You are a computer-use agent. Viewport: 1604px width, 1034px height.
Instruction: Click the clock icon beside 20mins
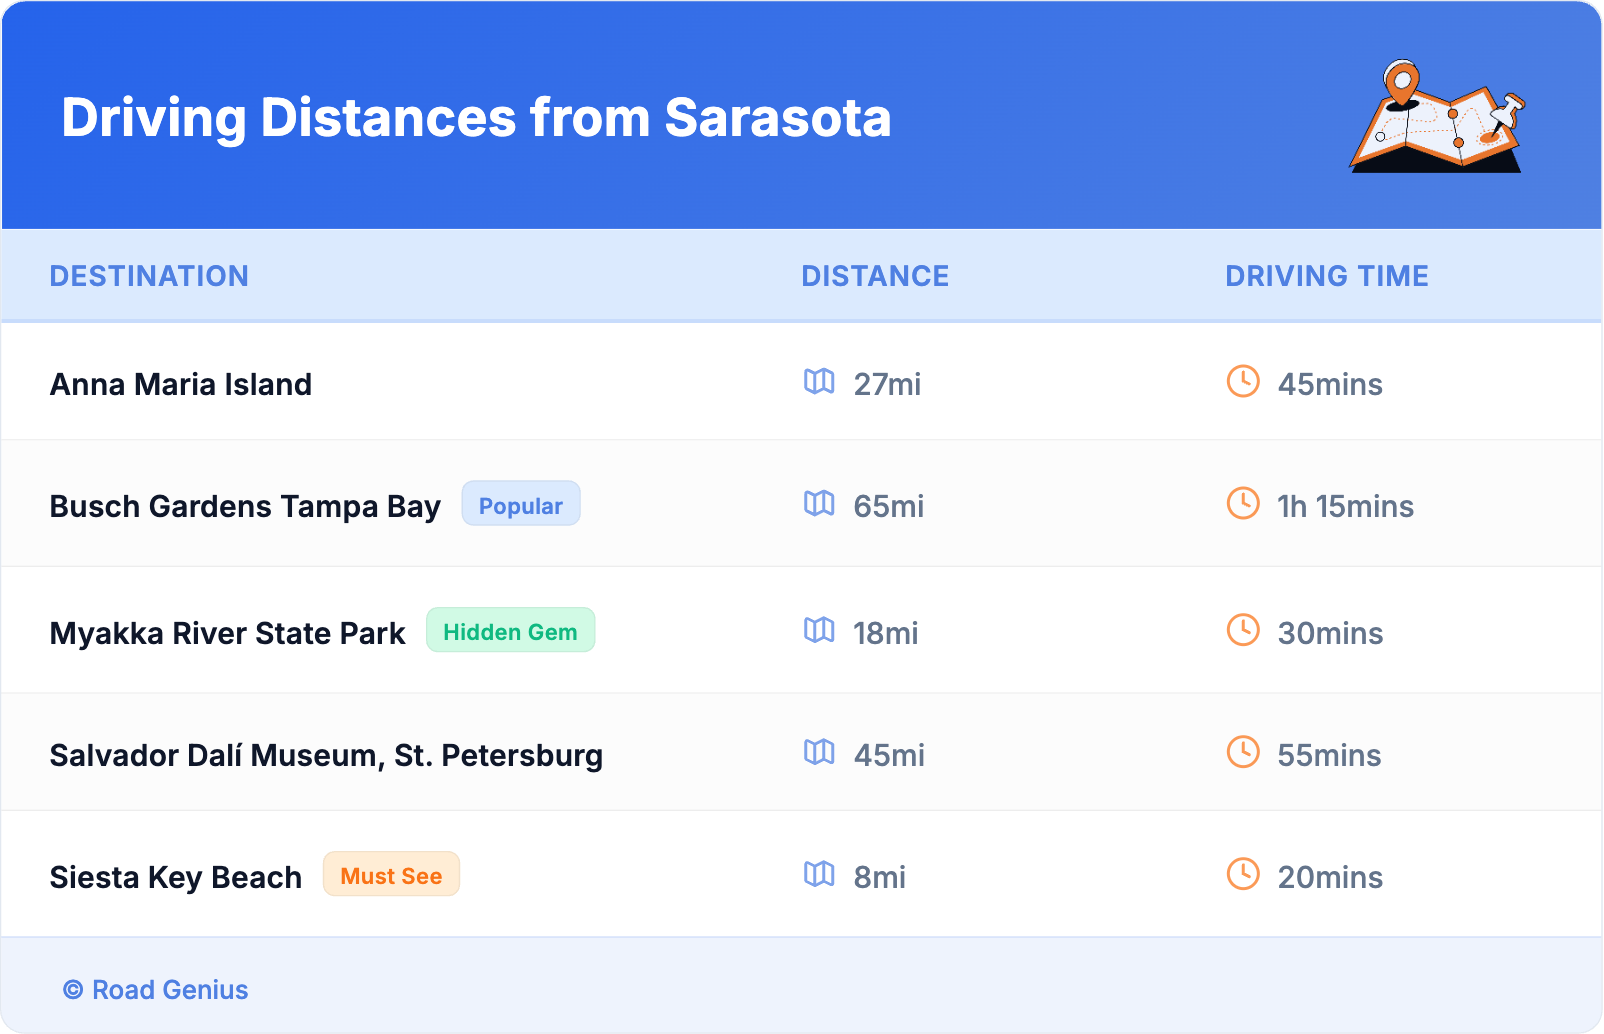(1243, 875)
